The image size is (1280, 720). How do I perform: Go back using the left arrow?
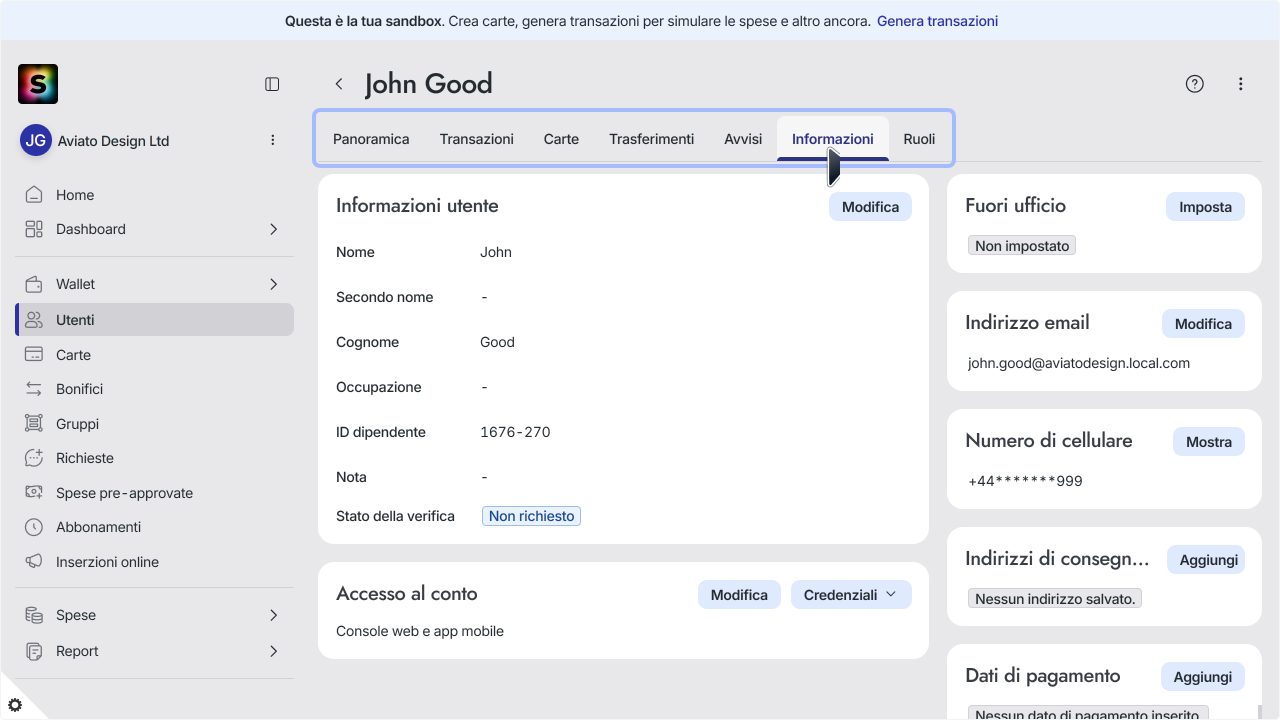tap(339, 84)
